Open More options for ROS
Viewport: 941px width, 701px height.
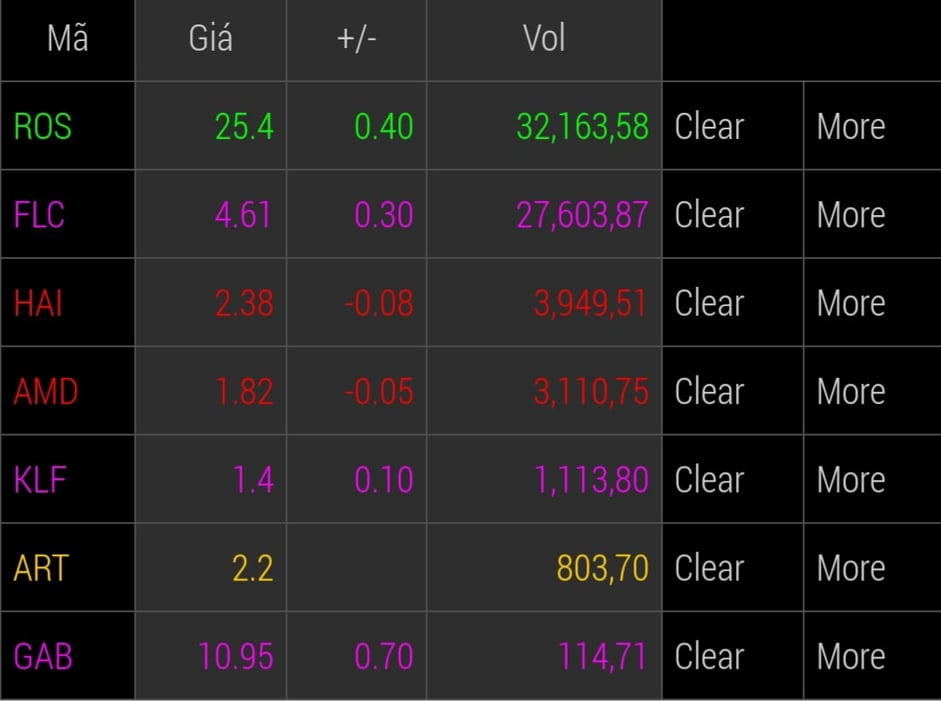[873, 126]
